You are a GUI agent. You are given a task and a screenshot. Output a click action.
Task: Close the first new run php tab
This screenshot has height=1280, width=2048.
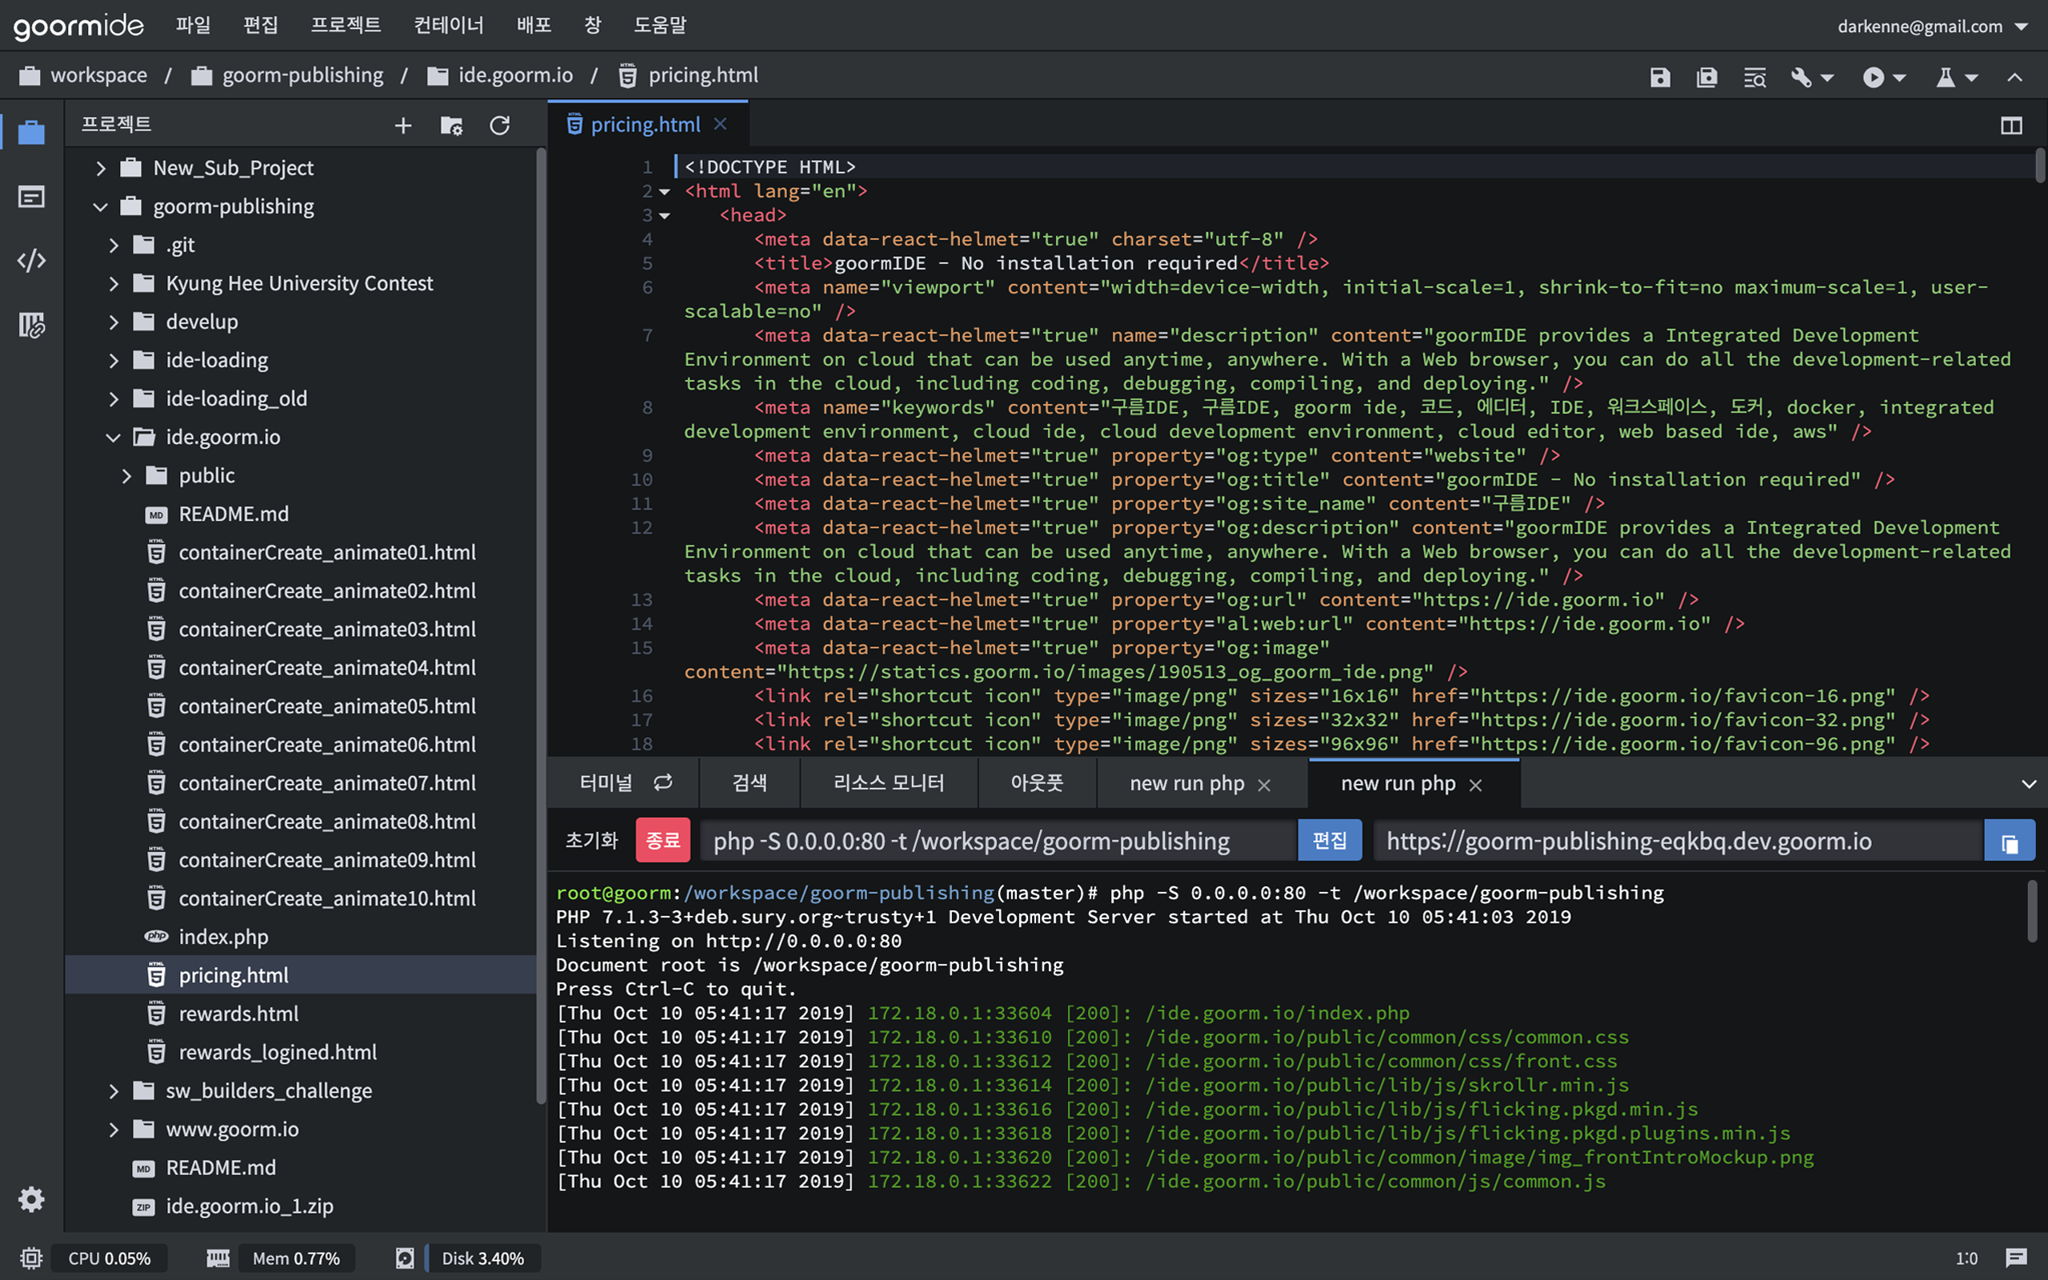1264,785
